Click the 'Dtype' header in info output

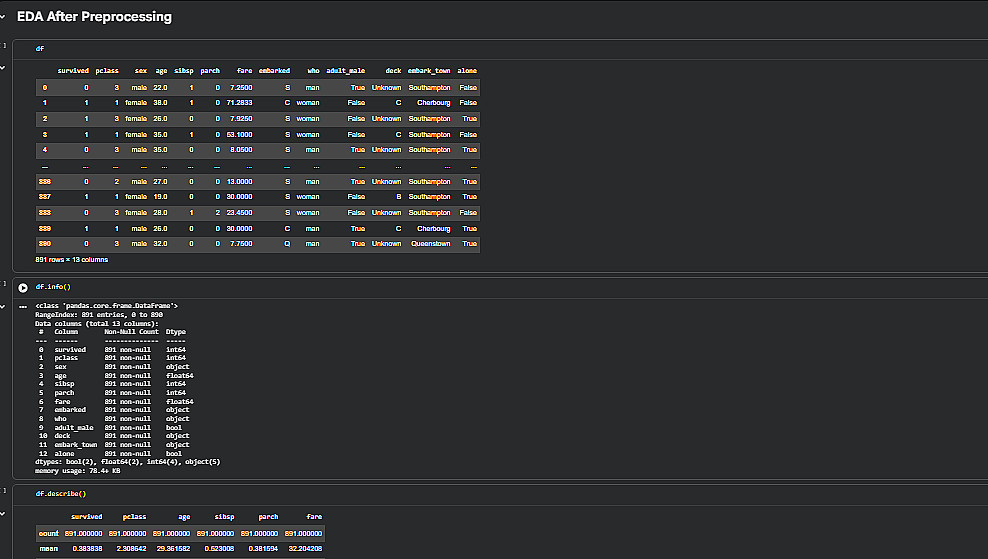176,331
